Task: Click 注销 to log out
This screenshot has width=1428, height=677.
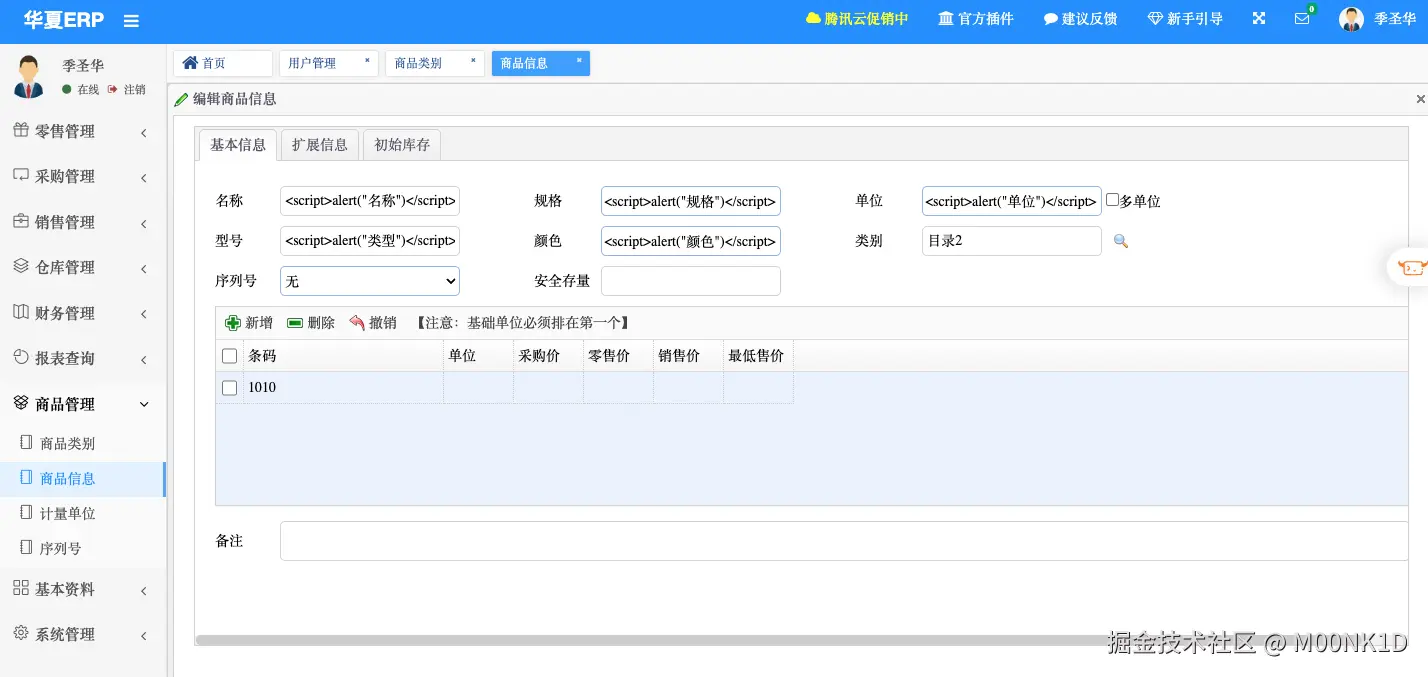Action: [x=134, y=88]
